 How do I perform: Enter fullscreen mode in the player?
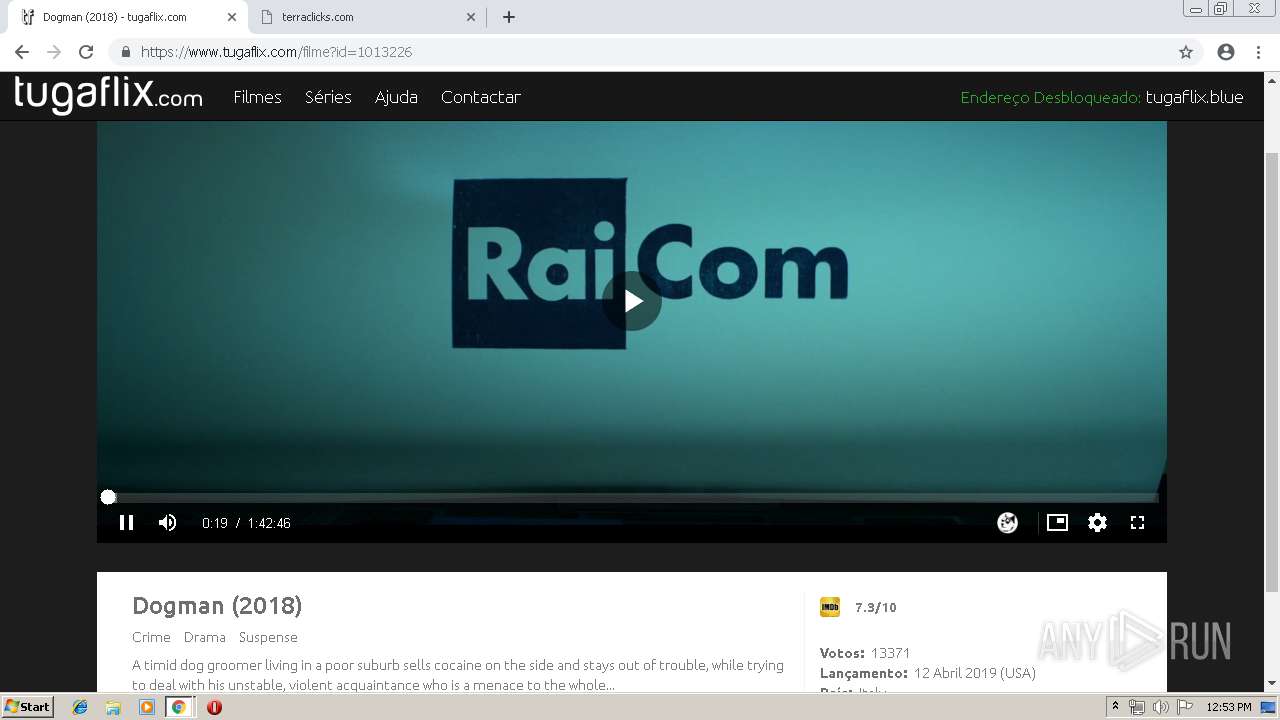pyautogui.click(x=1137, y=522)
